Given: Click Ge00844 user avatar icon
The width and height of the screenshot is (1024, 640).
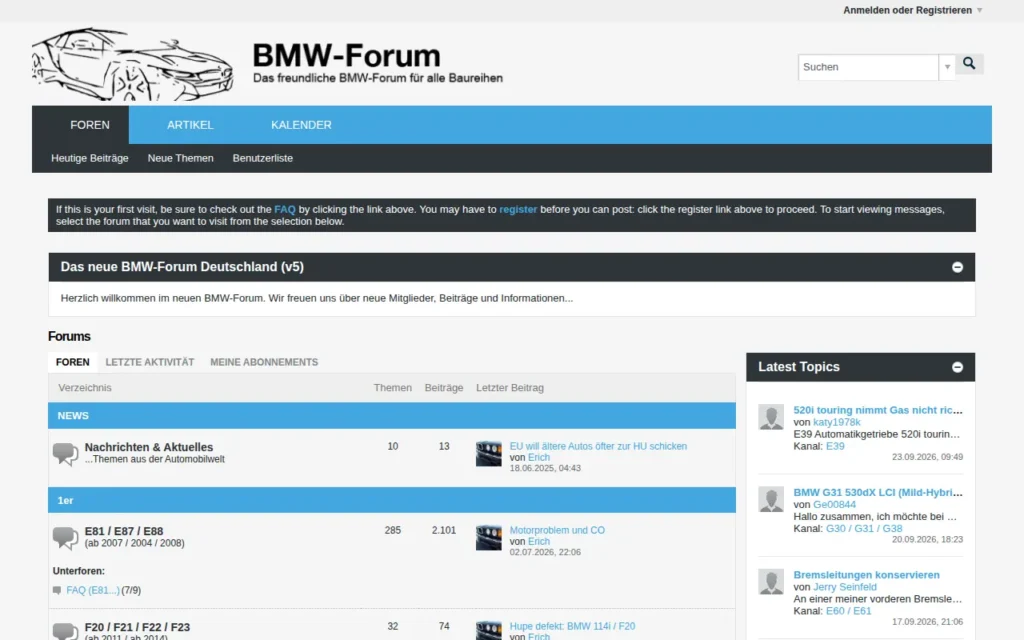Looking at the screenshot, I should click(771, 499).
